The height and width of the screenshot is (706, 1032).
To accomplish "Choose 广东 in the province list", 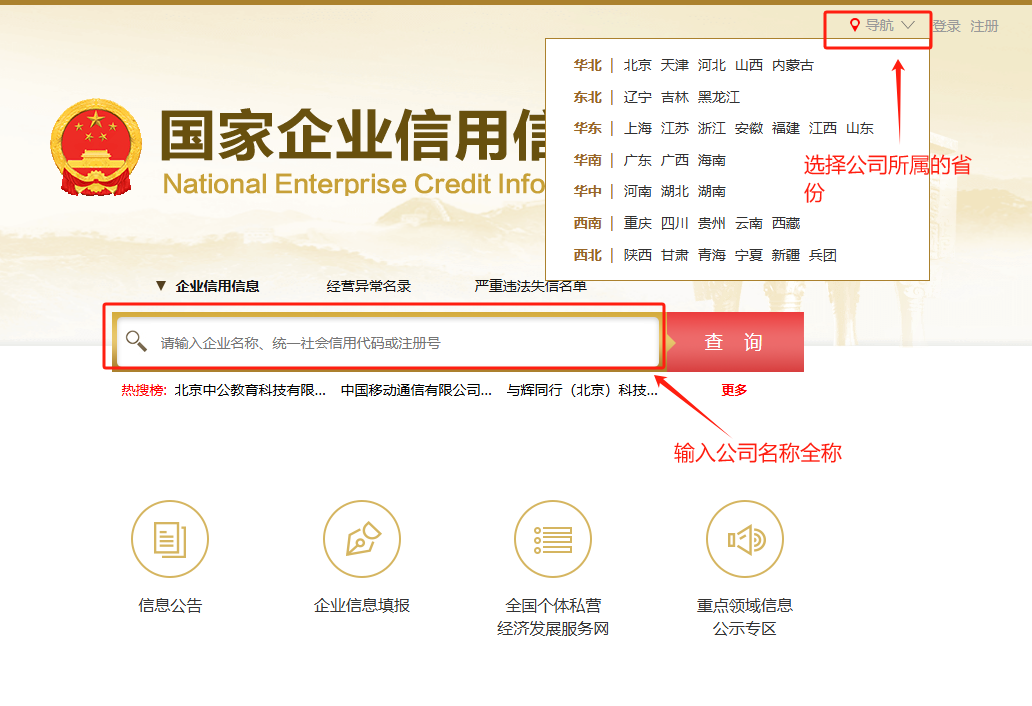I will point(638,160).
